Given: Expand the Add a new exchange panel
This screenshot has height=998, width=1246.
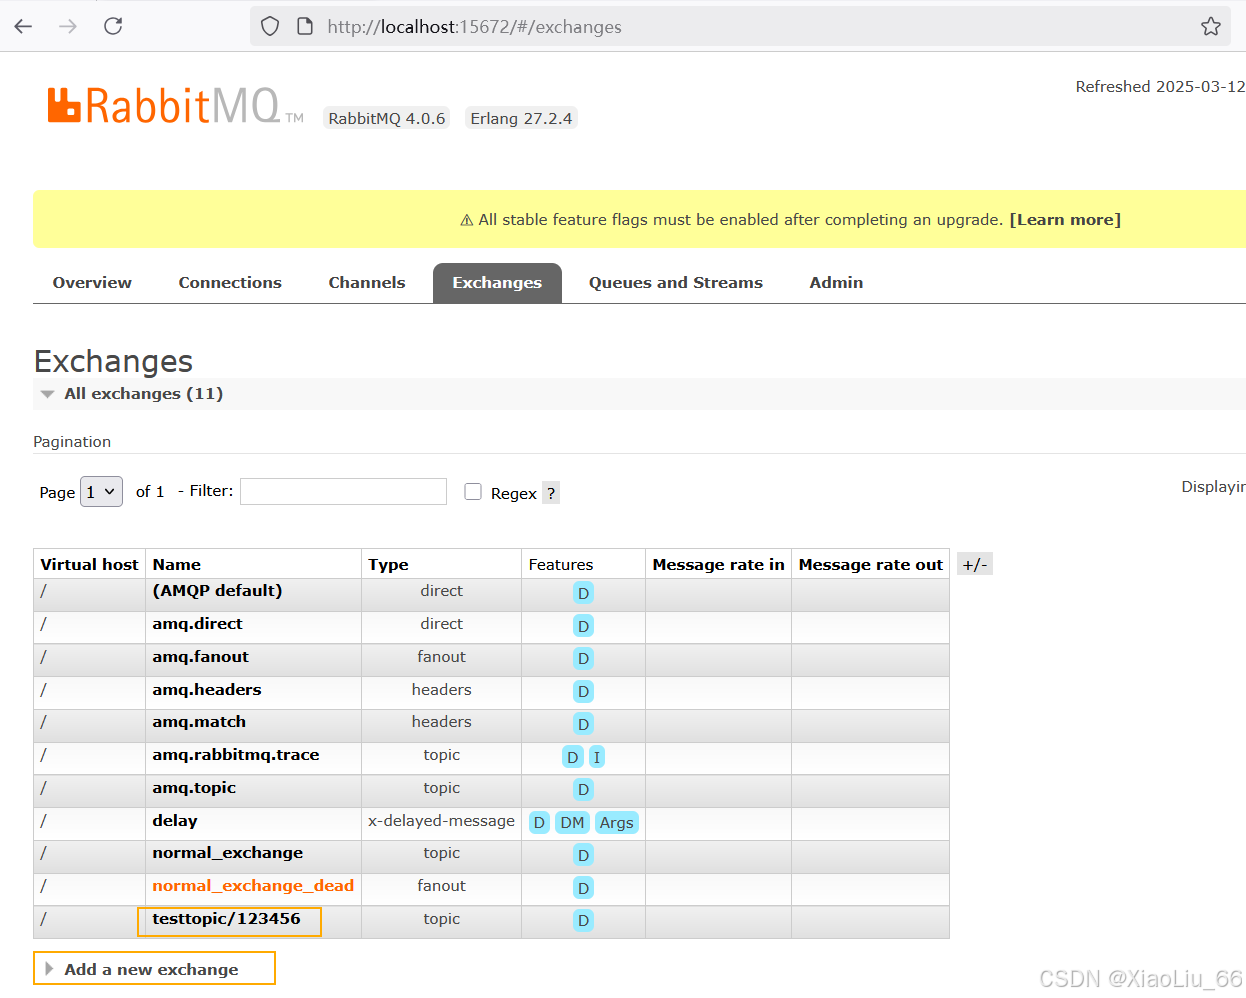Looking at the screenshot, I should 153,968.
